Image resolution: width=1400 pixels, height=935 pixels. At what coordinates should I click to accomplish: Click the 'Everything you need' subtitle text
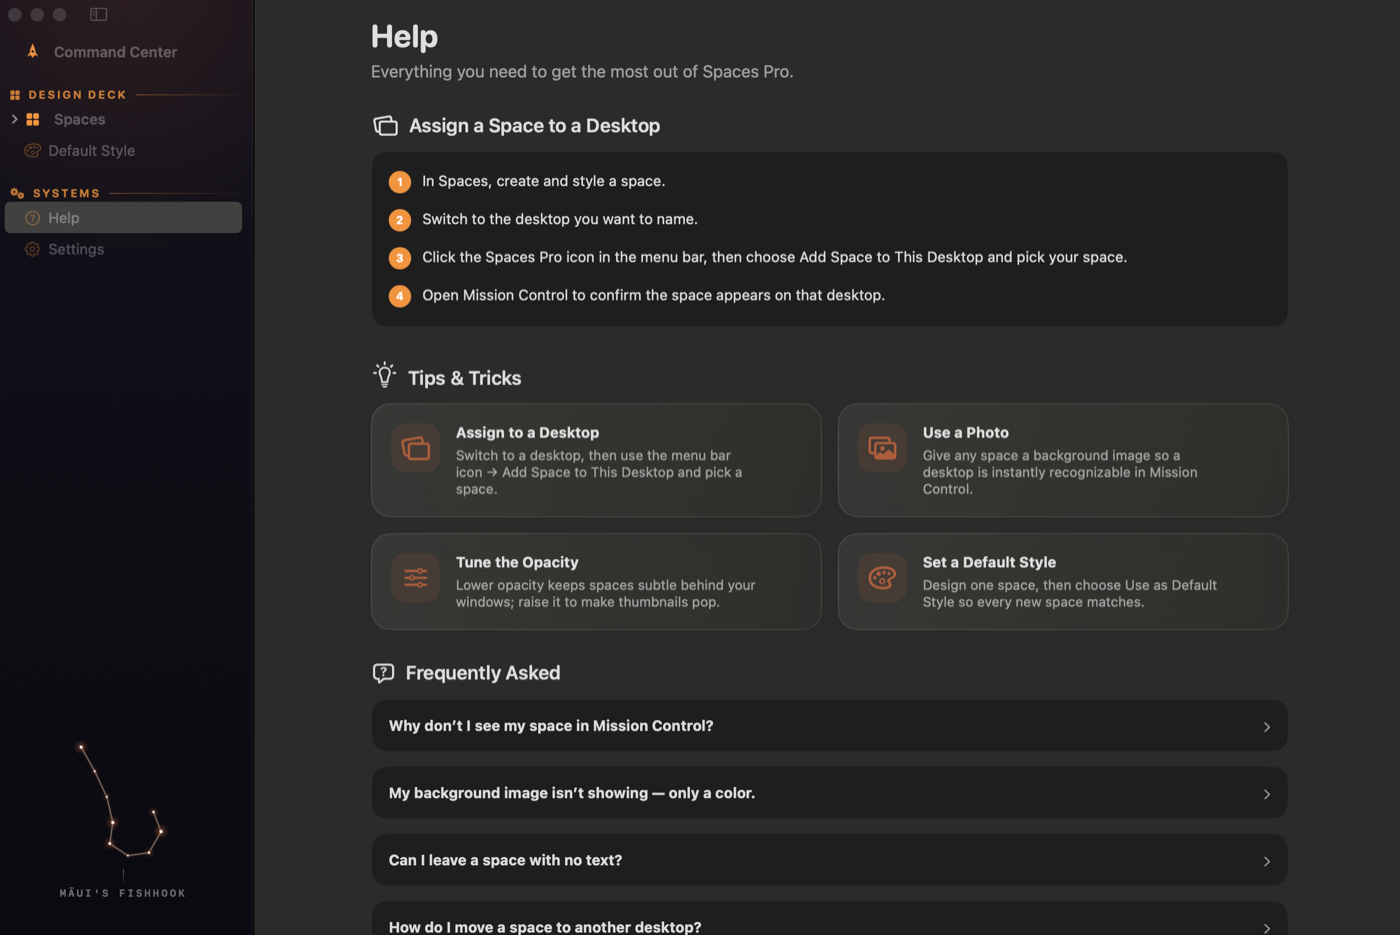tap(582, 72)
